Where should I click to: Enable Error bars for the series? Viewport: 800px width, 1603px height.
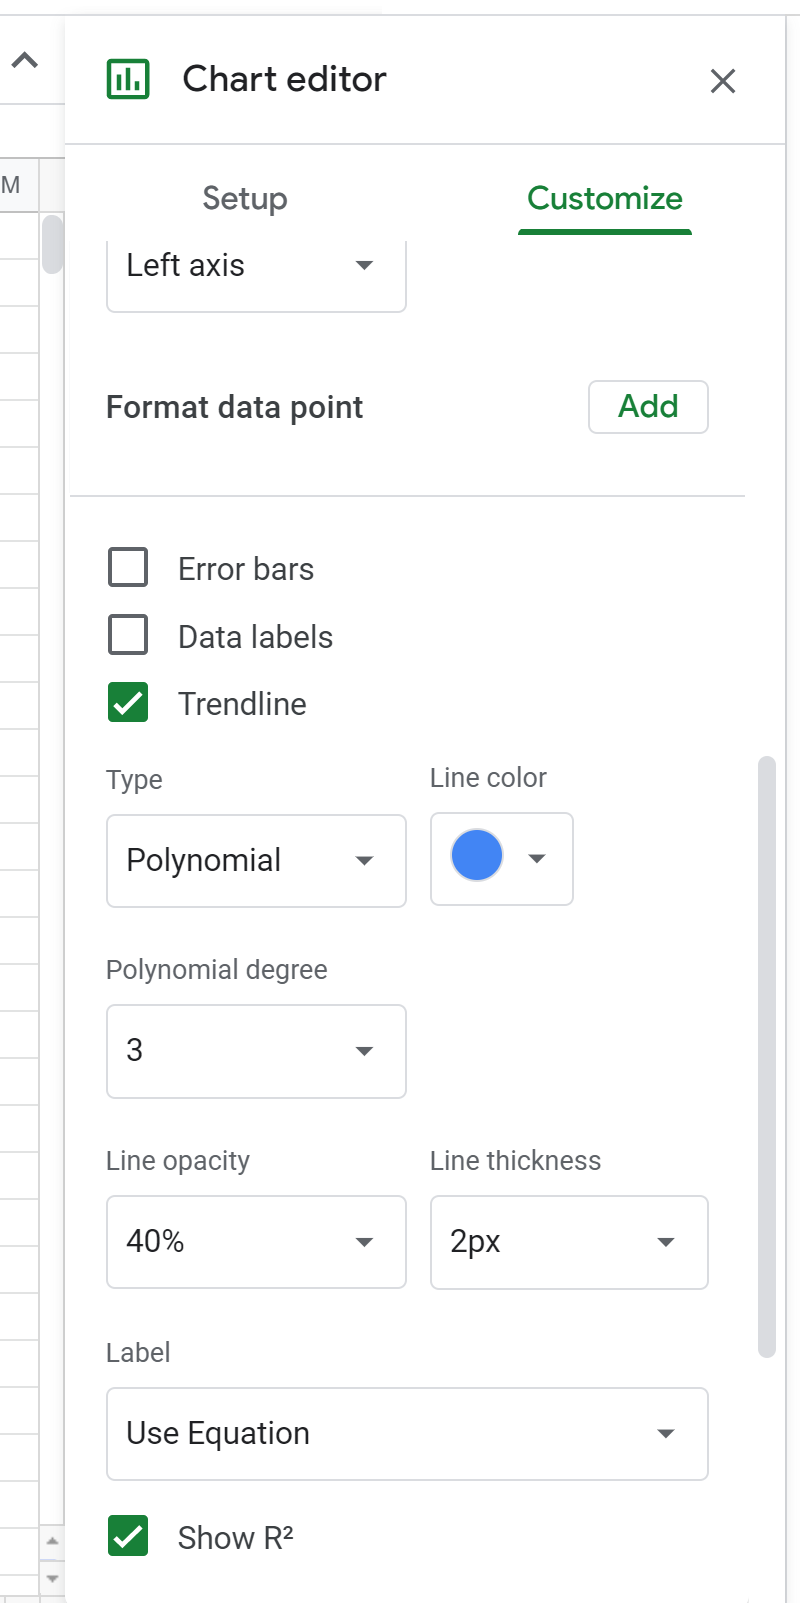pyautogui.click(x=127, y=567)
